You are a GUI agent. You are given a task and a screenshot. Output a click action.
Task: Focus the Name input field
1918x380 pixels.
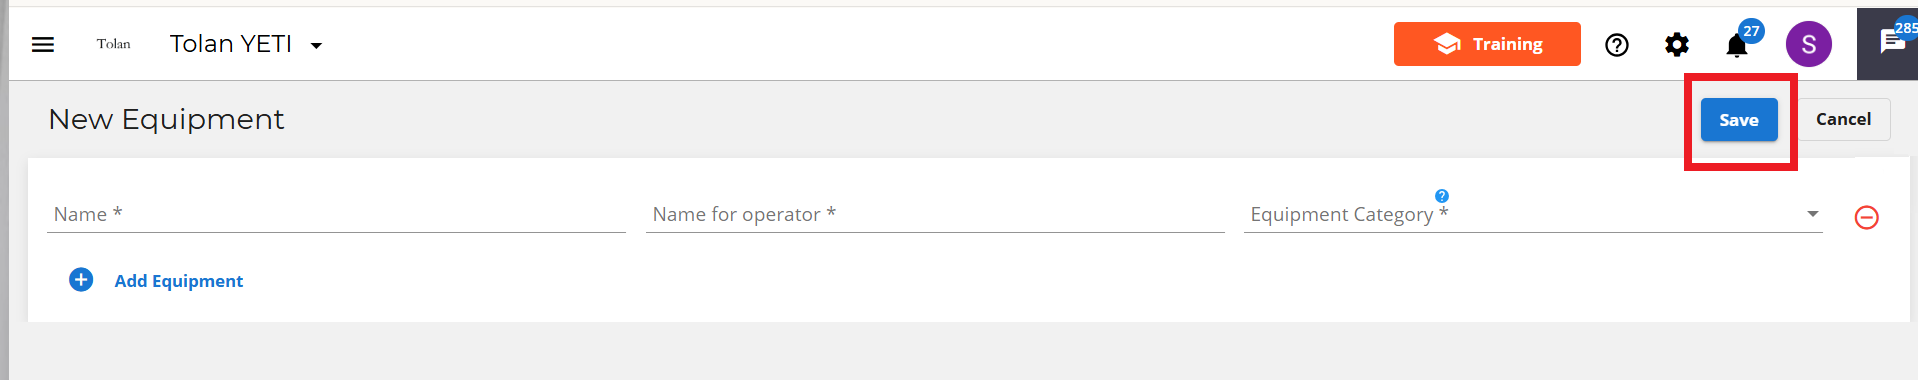(x=336, y=214)
